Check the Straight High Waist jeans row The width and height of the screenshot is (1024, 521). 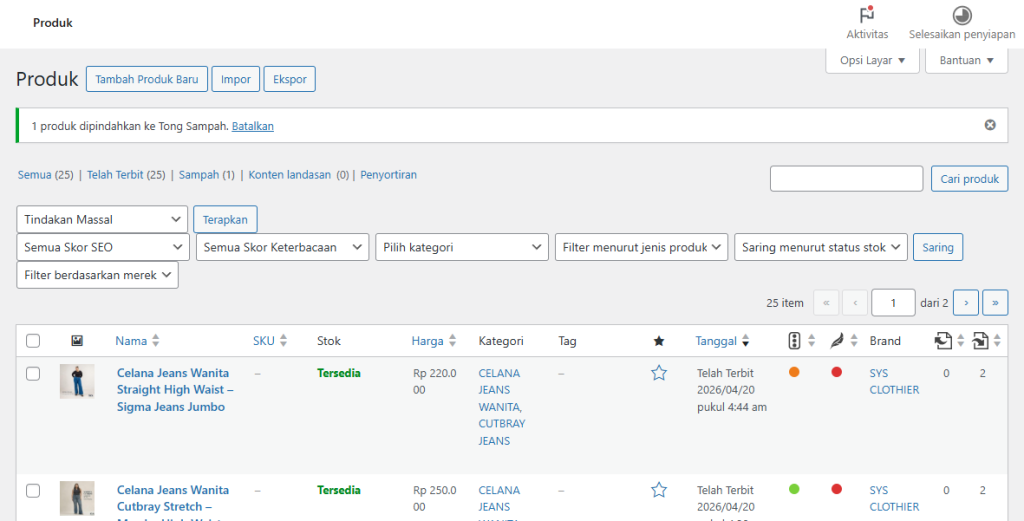pos(33,373)
